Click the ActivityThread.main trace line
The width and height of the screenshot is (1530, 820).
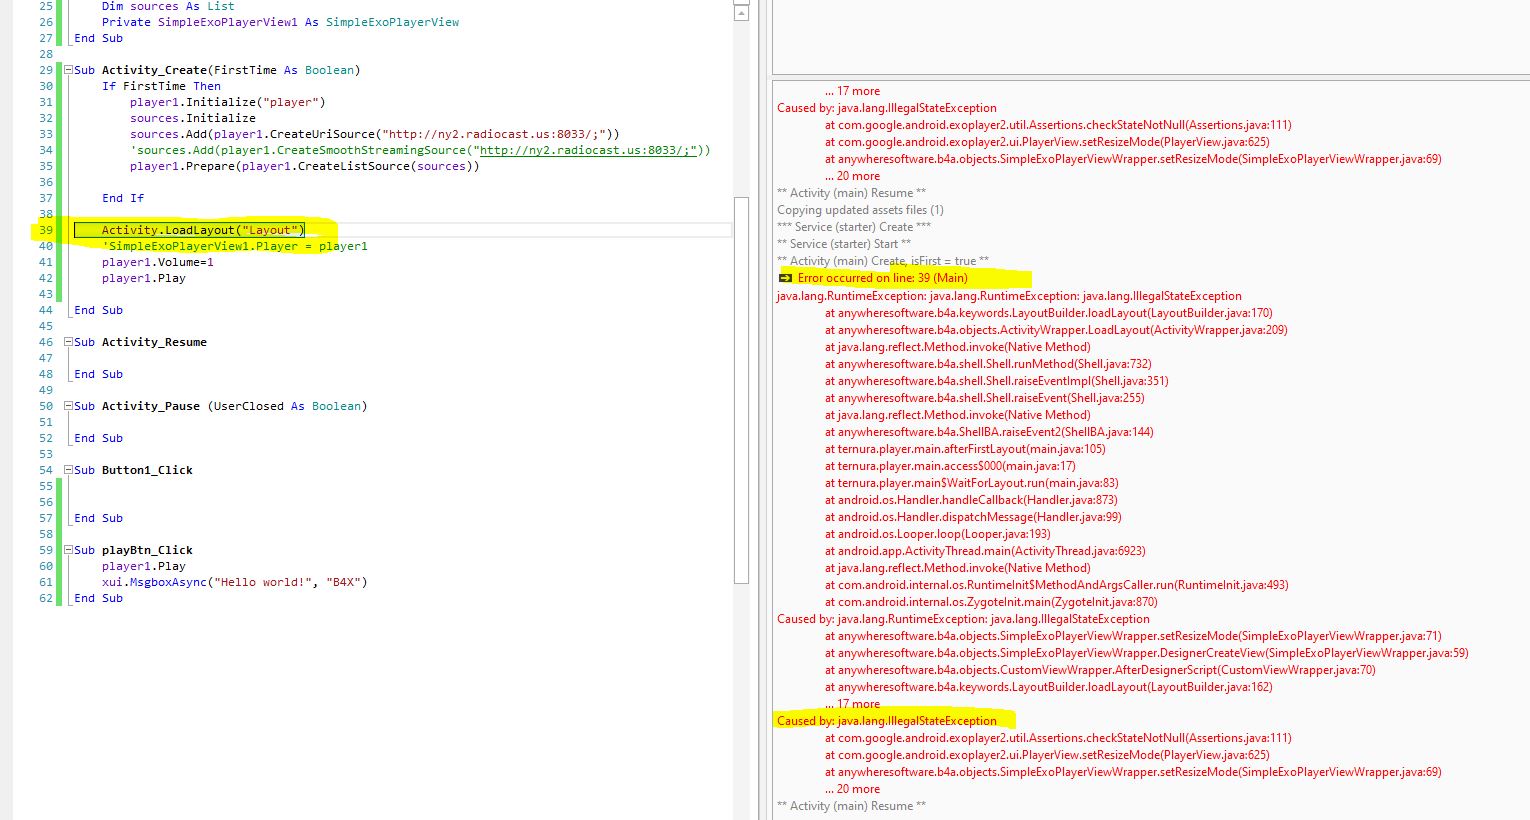click(985, 551)
